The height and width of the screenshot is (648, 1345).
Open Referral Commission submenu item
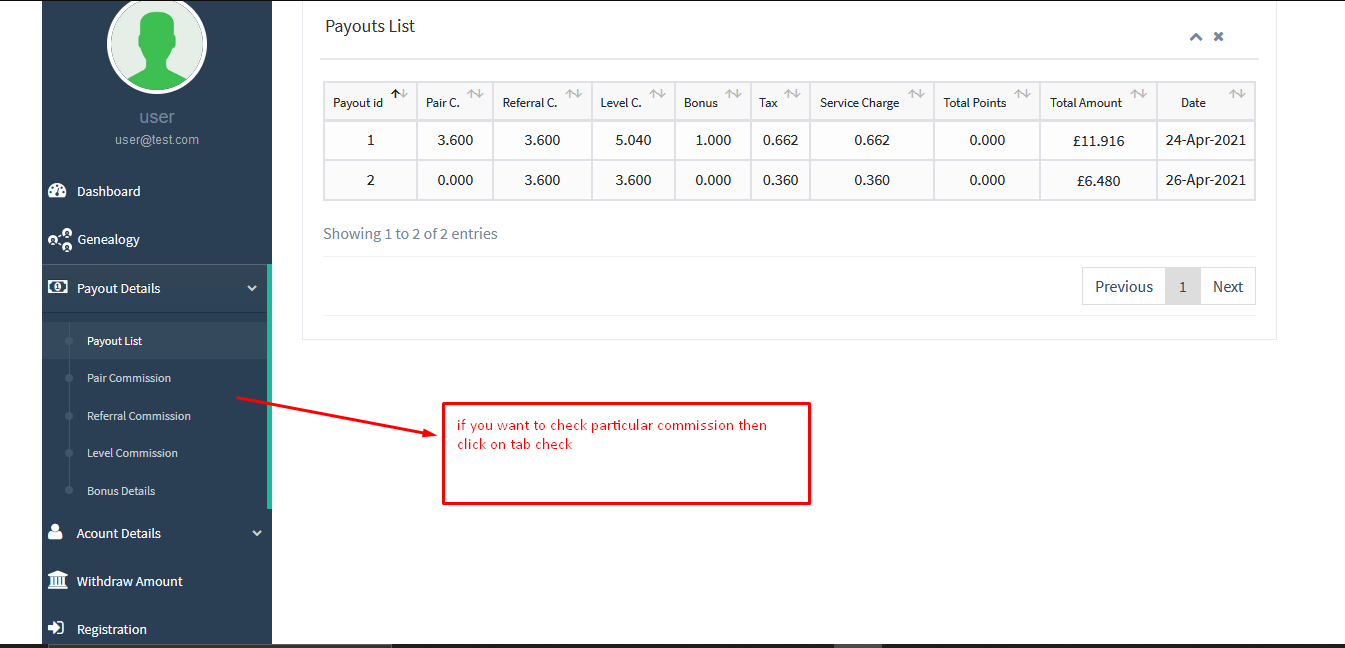[139, 416]
